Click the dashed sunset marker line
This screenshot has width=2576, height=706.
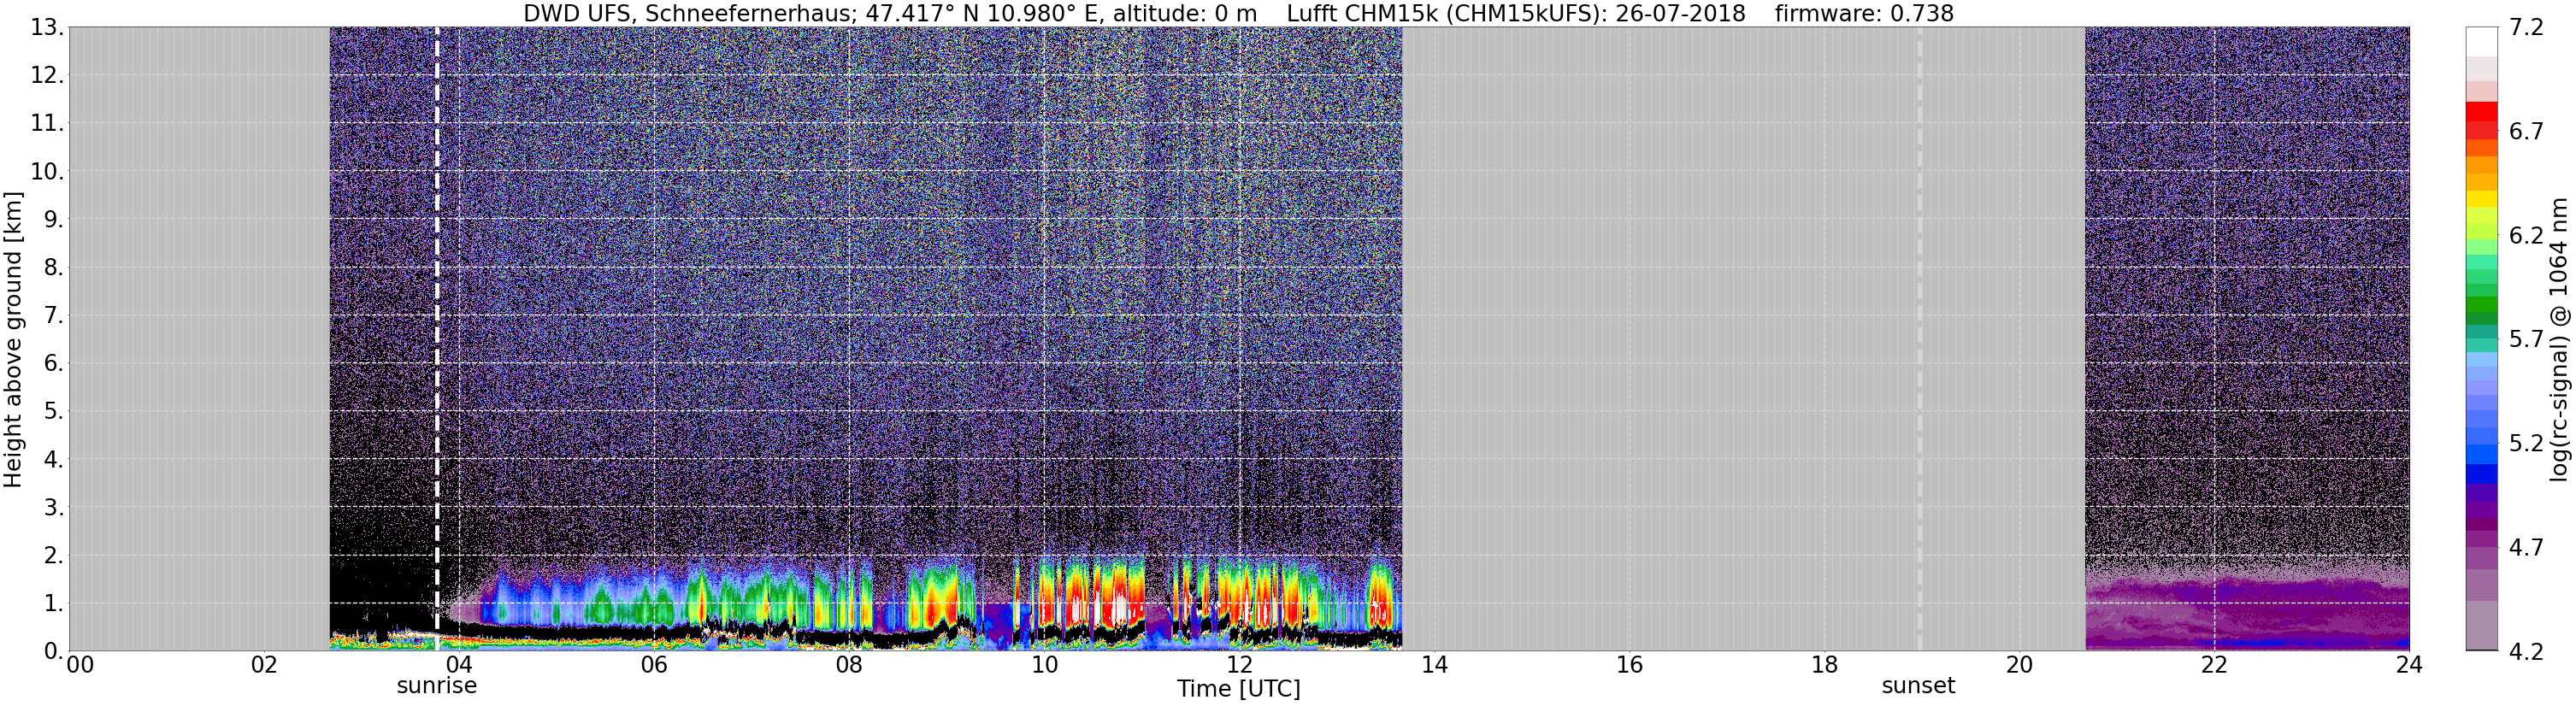click(x=1919, y=339)
